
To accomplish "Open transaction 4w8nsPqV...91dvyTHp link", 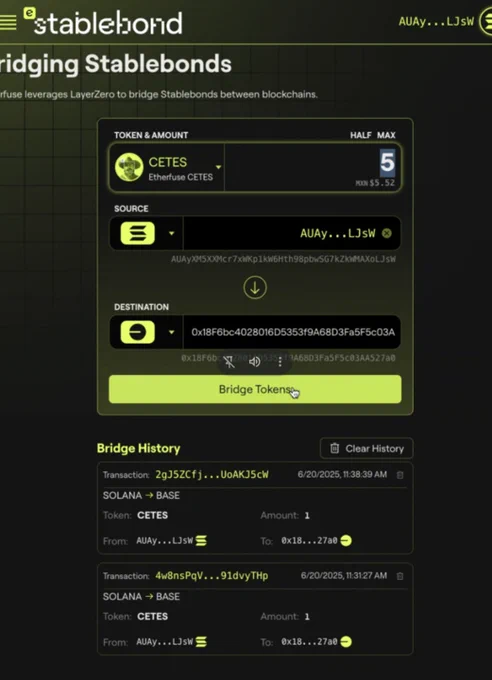I will [x=212, y=576].
